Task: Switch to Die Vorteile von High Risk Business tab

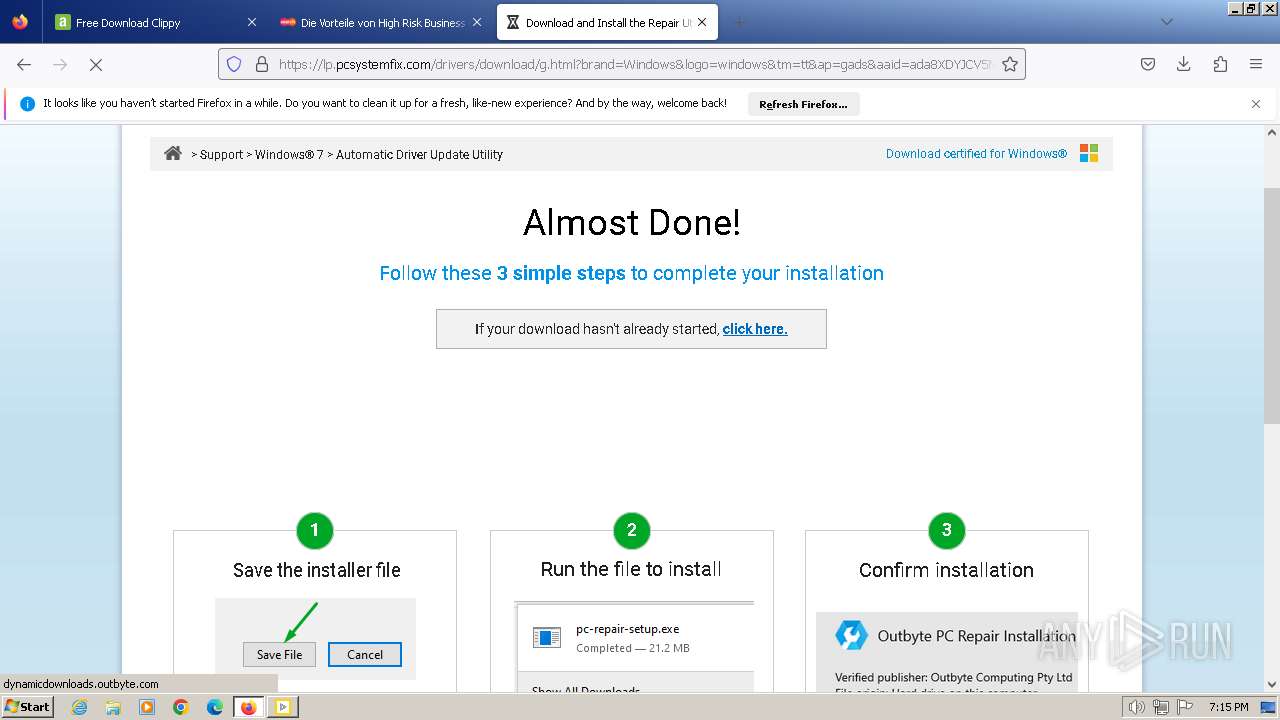Action: point(382,22)
